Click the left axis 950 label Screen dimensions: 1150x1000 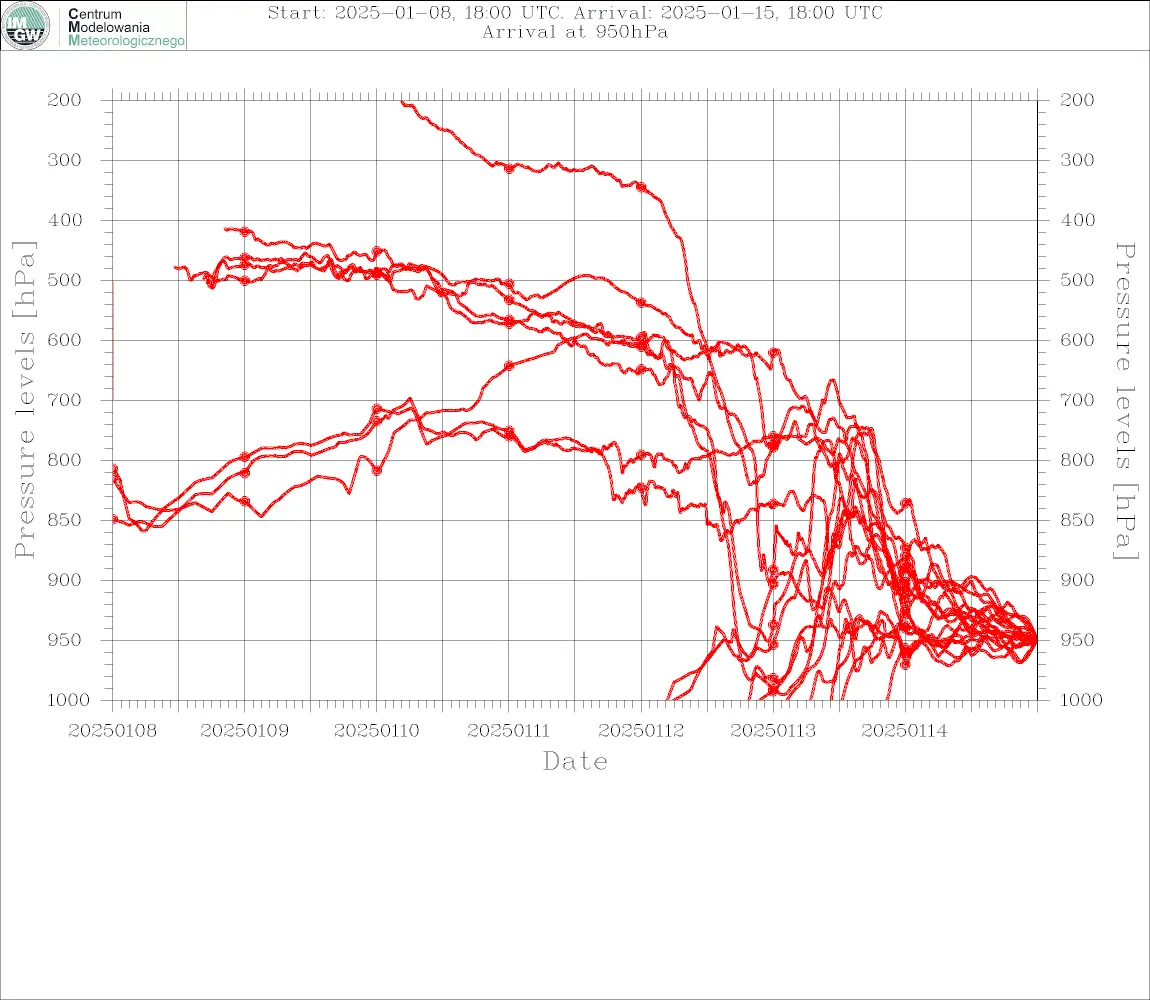tap(65, 640)
